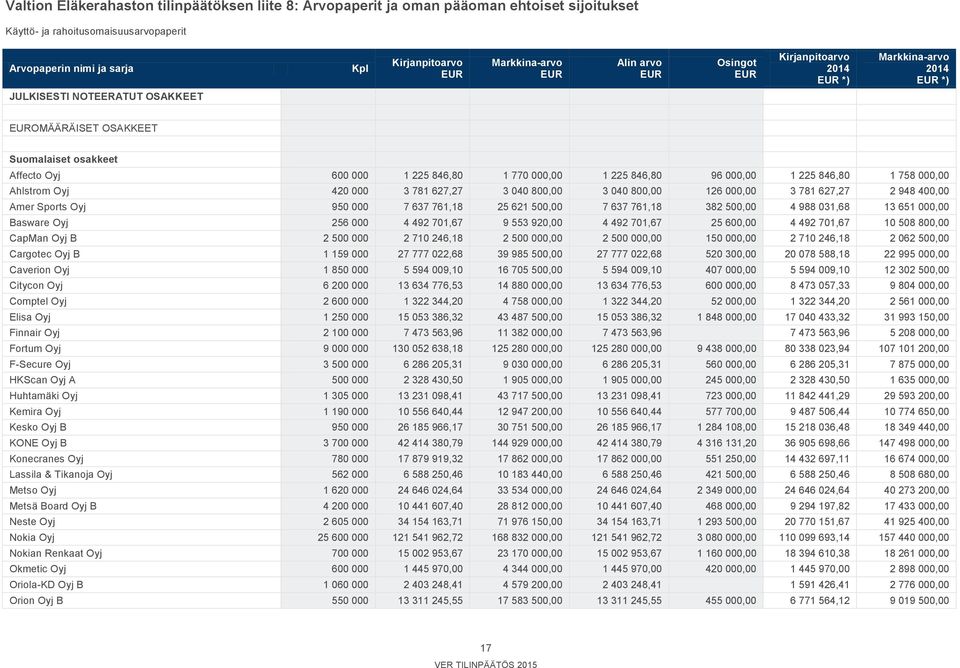
Task: Click the 'Lassila & Tikanoja Oyj' row name
Action: pos(61,475)
